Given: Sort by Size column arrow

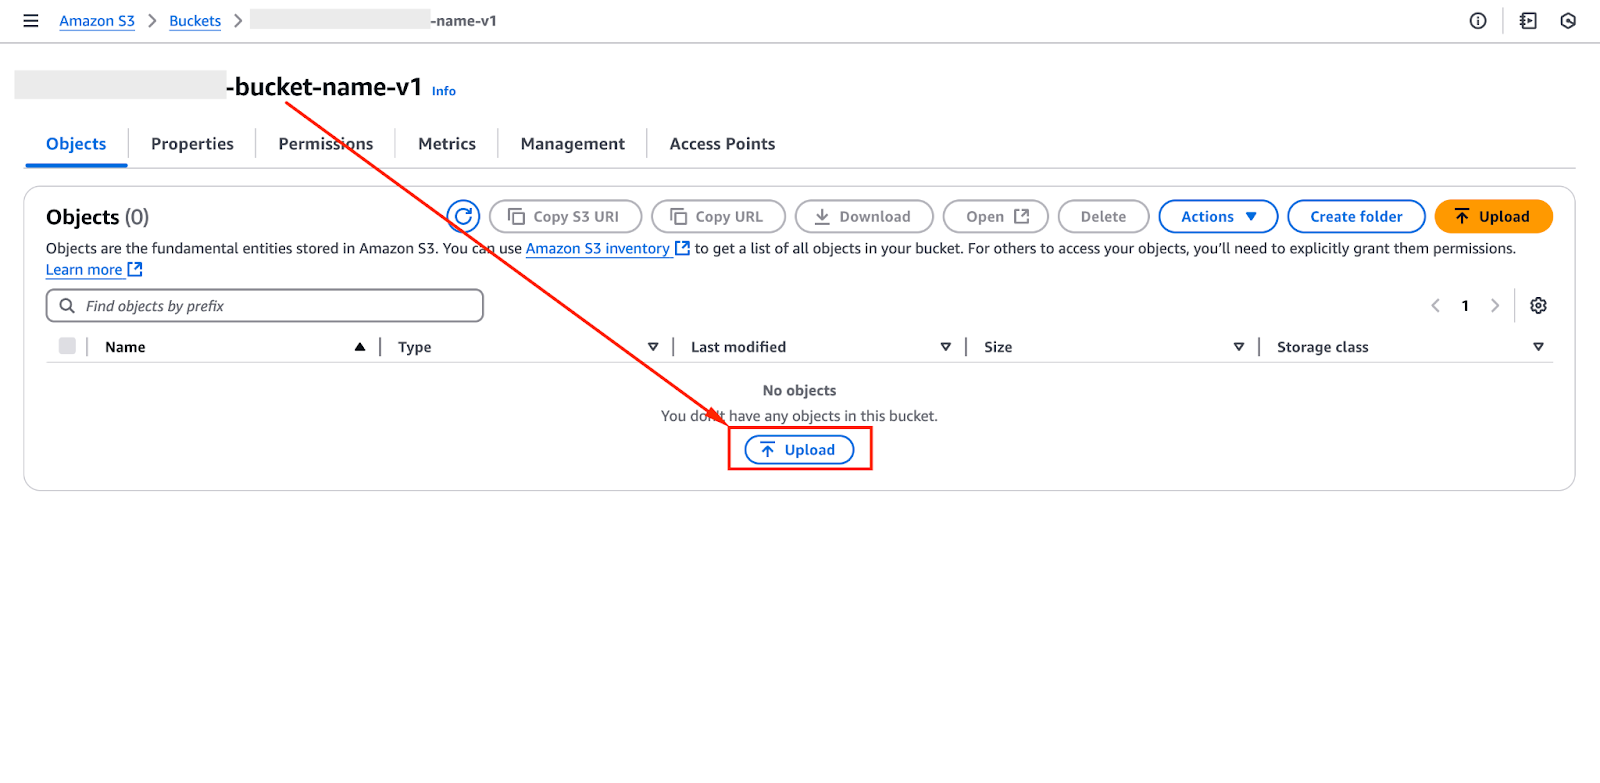Looking at the screenshot, I should [1238, 347].
